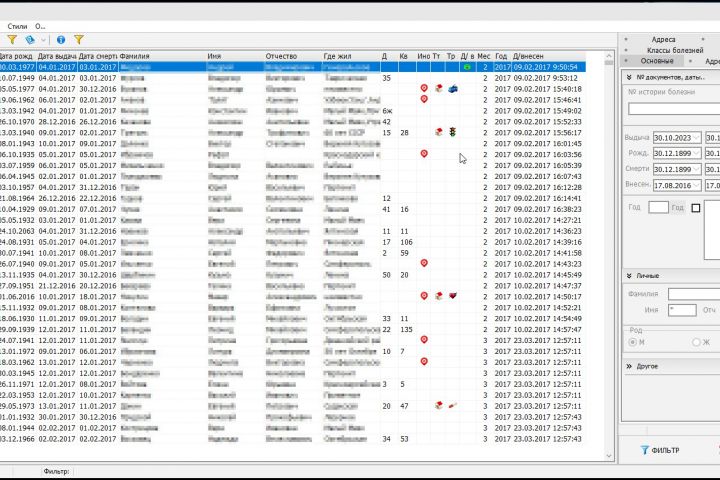Click the table scrollbar up arrow

[609, 56]
